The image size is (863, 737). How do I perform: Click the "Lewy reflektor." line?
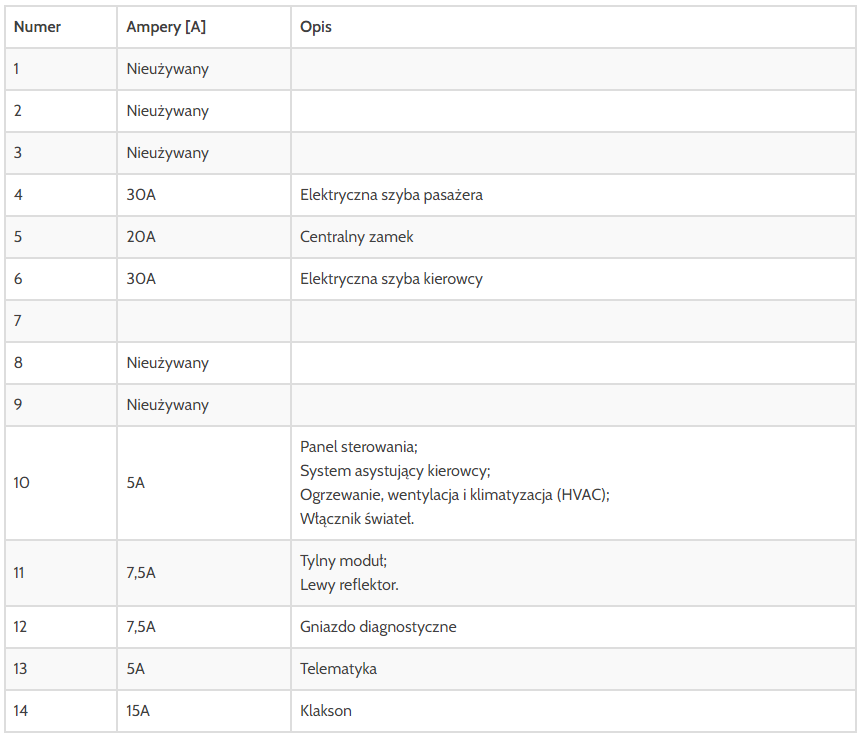pos(349,585)
